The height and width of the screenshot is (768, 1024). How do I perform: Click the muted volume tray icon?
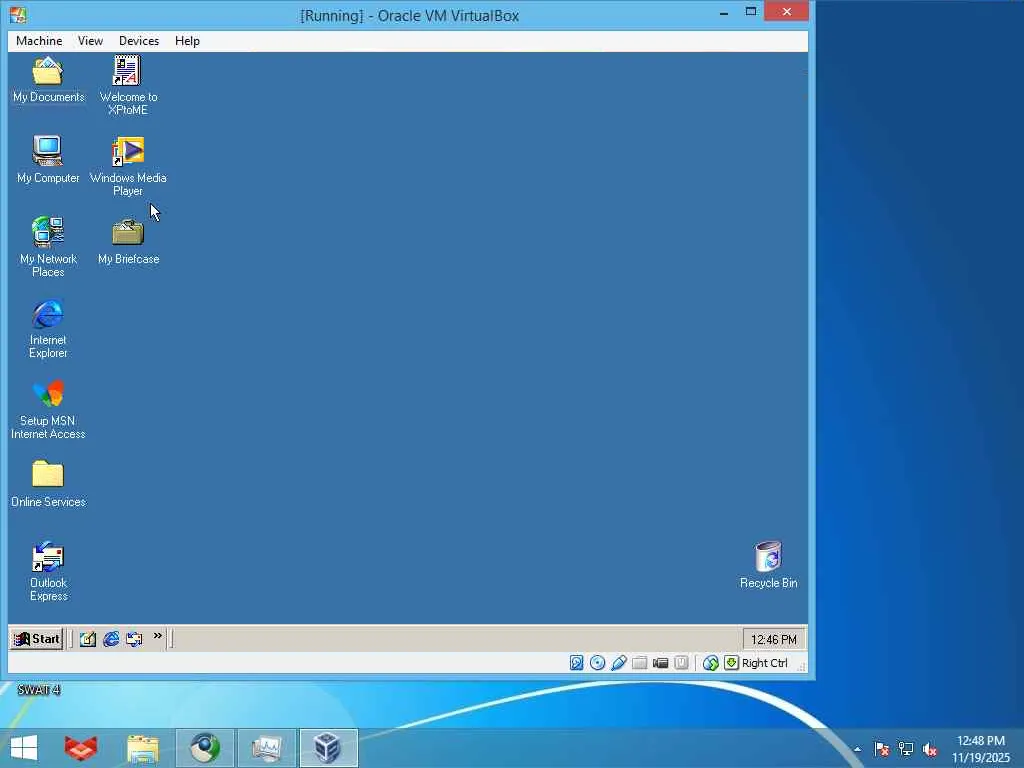click(930, 749)
